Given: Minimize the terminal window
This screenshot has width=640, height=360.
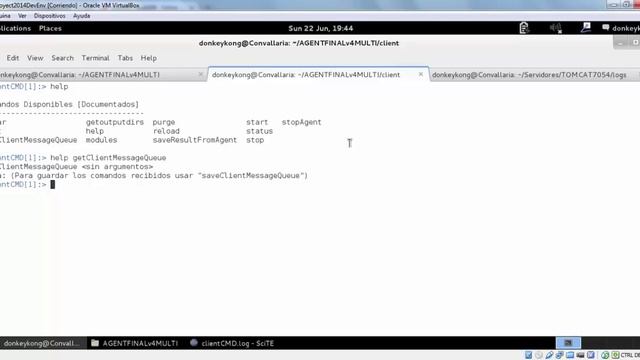Looking at the screenshot, I should [621, 43].
